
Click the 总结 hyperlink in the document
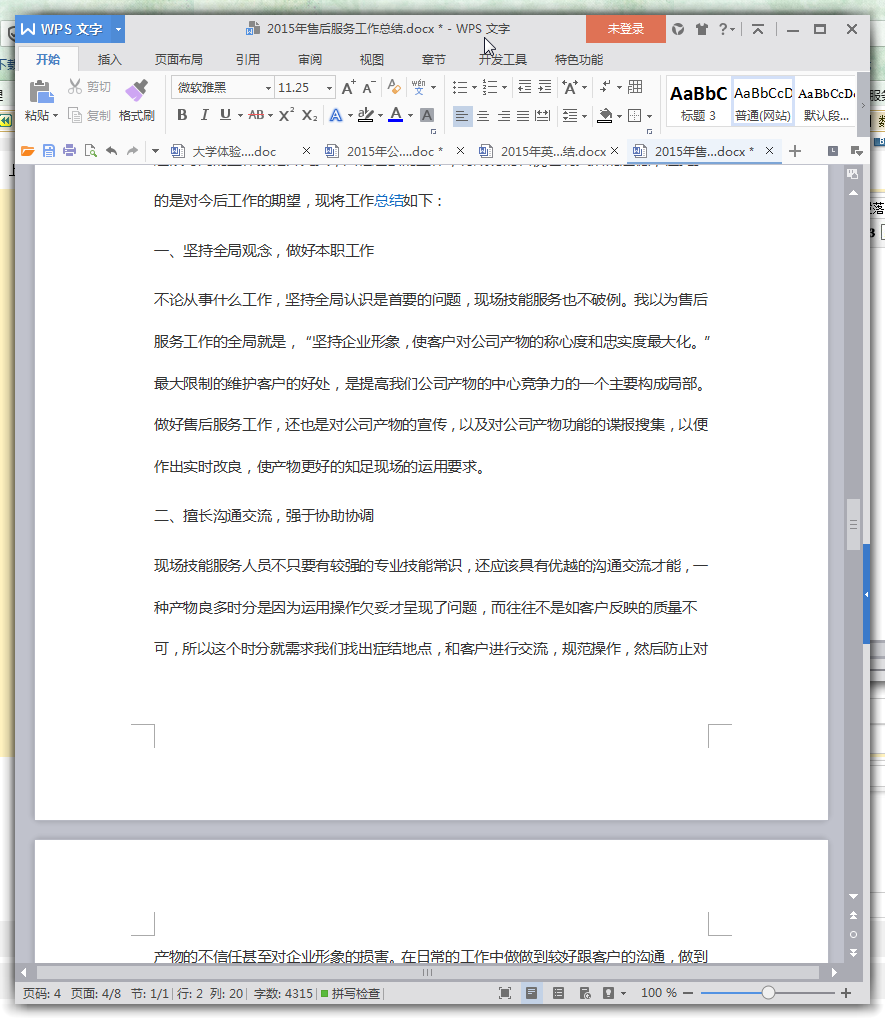tap(389, 200)
